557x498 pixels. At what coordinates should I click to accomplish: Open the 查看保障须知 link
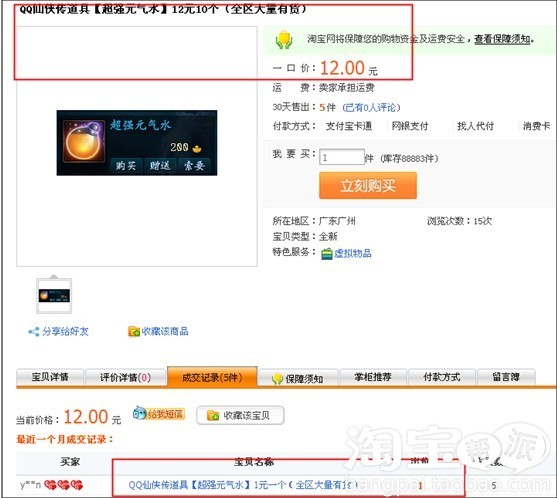(502, 39)
